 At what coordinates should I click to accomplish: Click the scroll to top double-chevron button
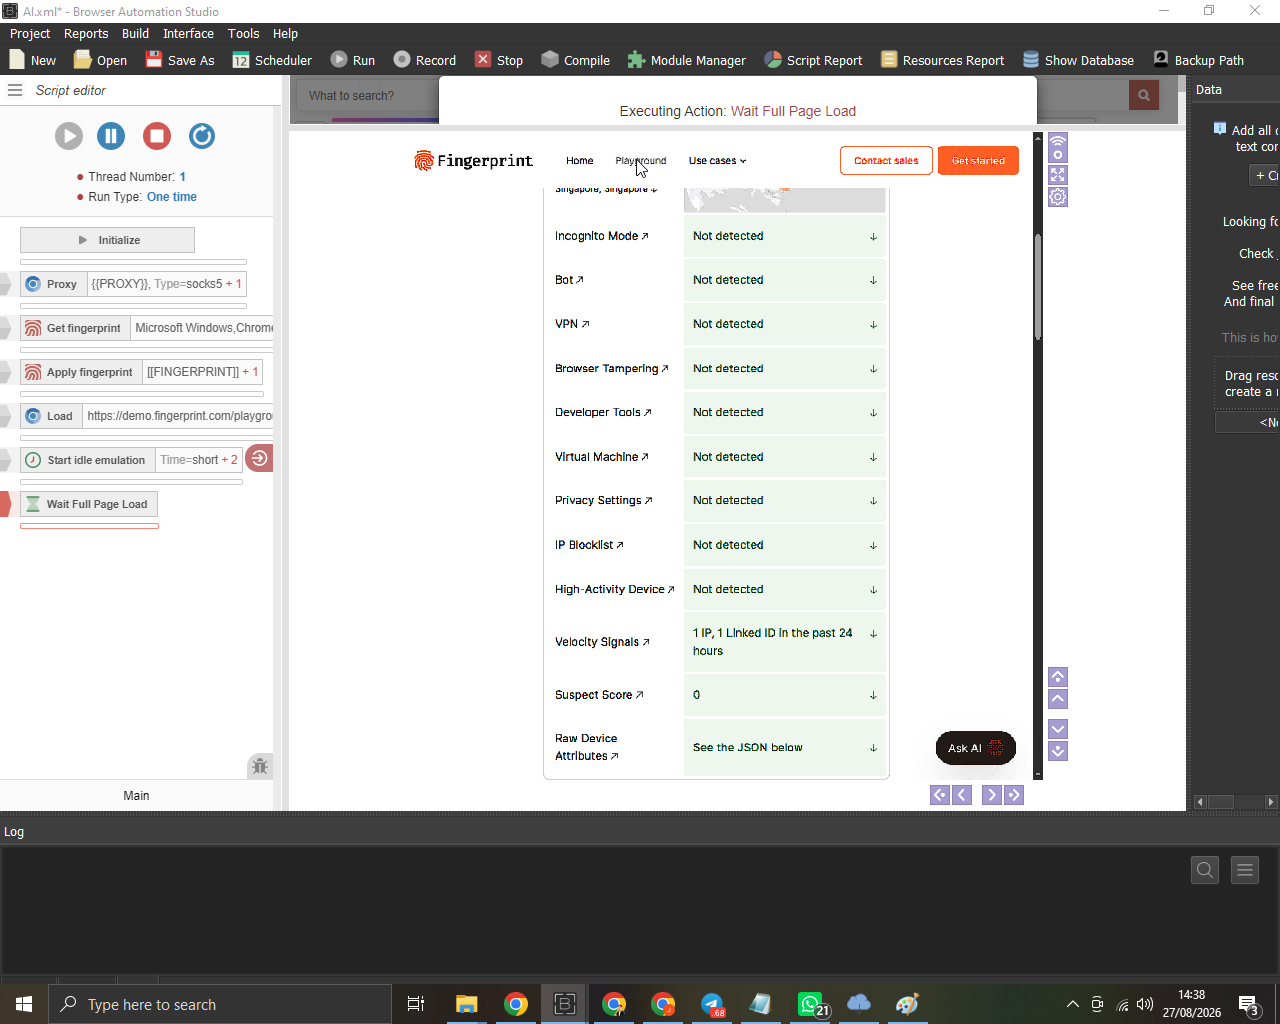[x=1057, y=677]
